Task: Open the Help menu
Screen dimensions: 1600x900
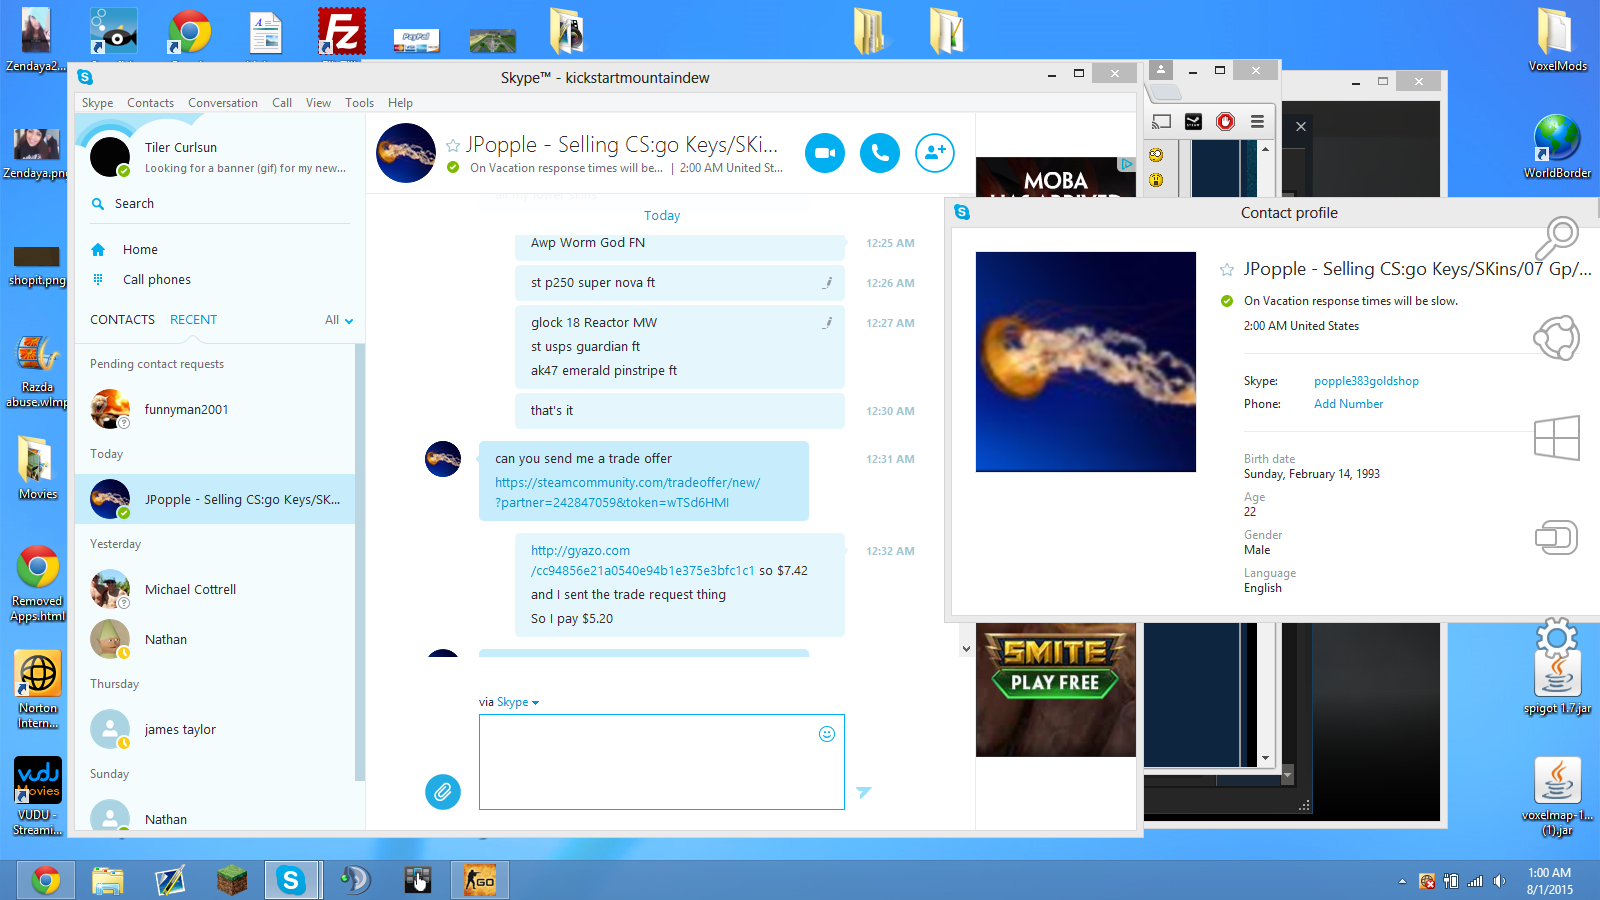Action: click(400, 103)
